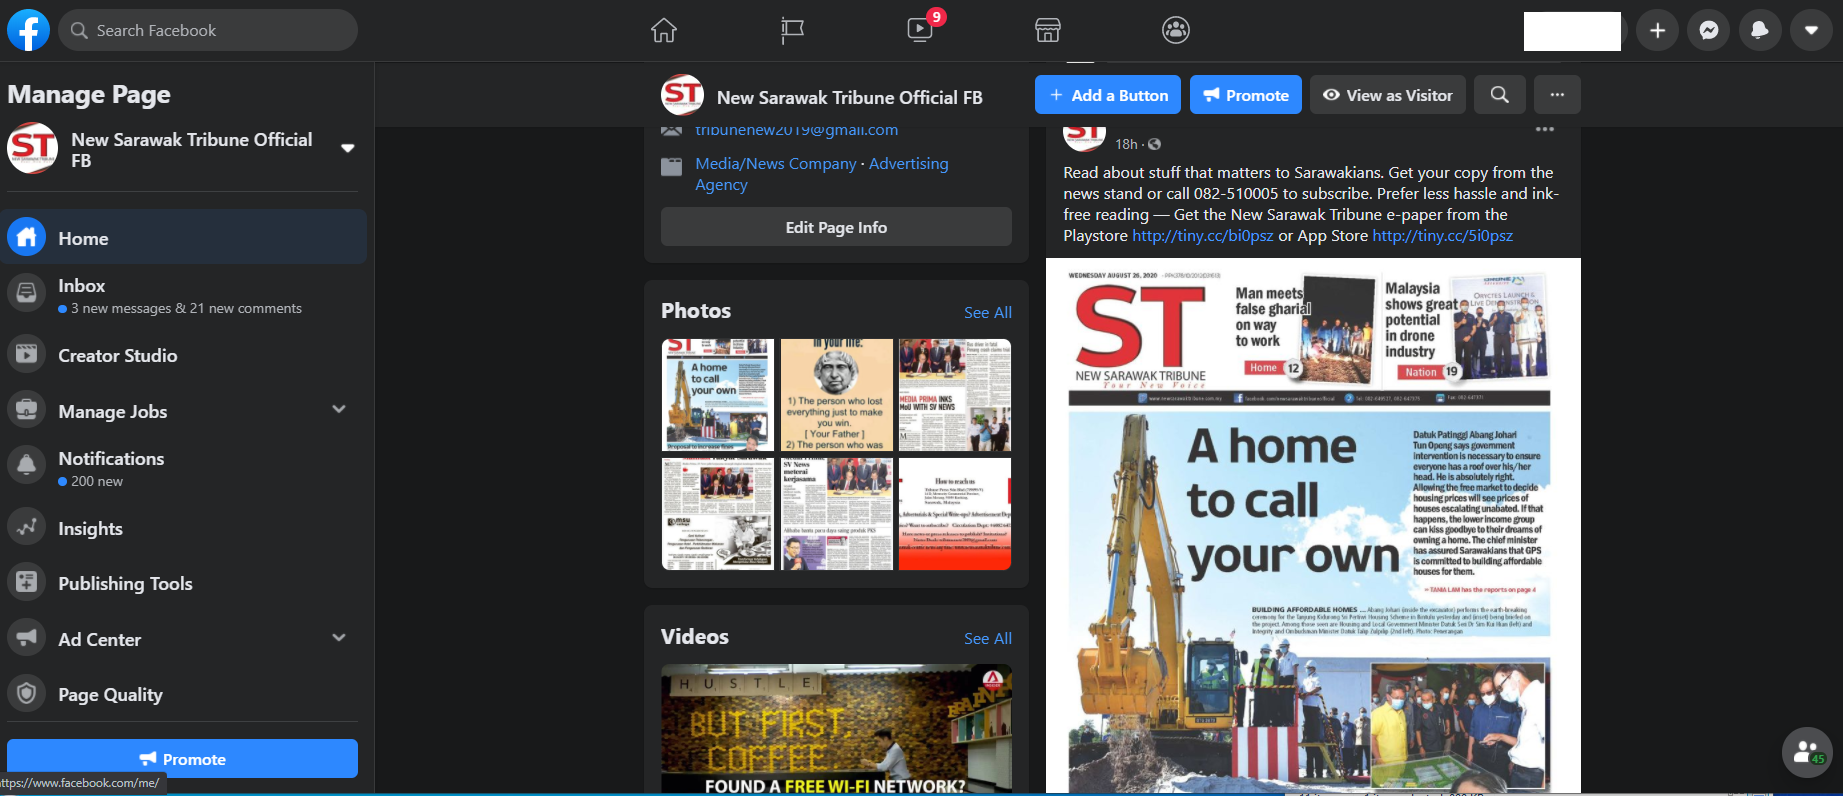Open the Groups icon in top navigation
Screen dimensions: 1843x796
[x=1175, y=30]
